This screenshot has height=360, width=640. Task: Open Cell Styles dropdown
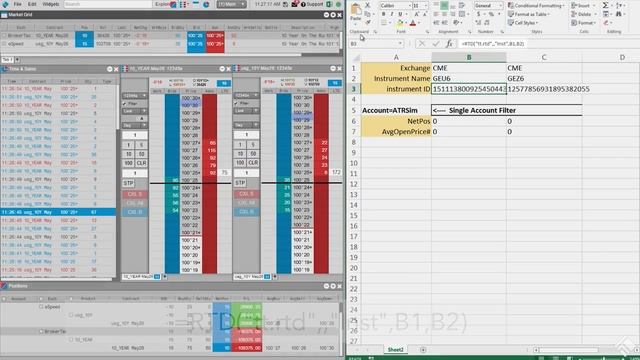[523, 23]
